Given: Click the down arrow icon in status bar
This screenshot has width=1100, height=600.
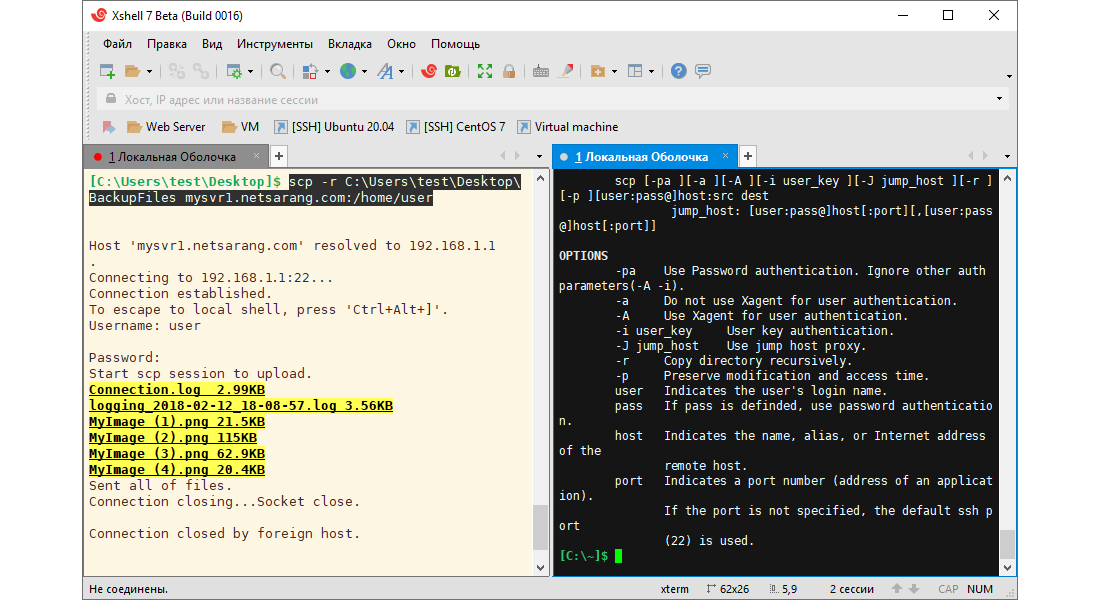Looking at the screenshot, I should point(913,589).
